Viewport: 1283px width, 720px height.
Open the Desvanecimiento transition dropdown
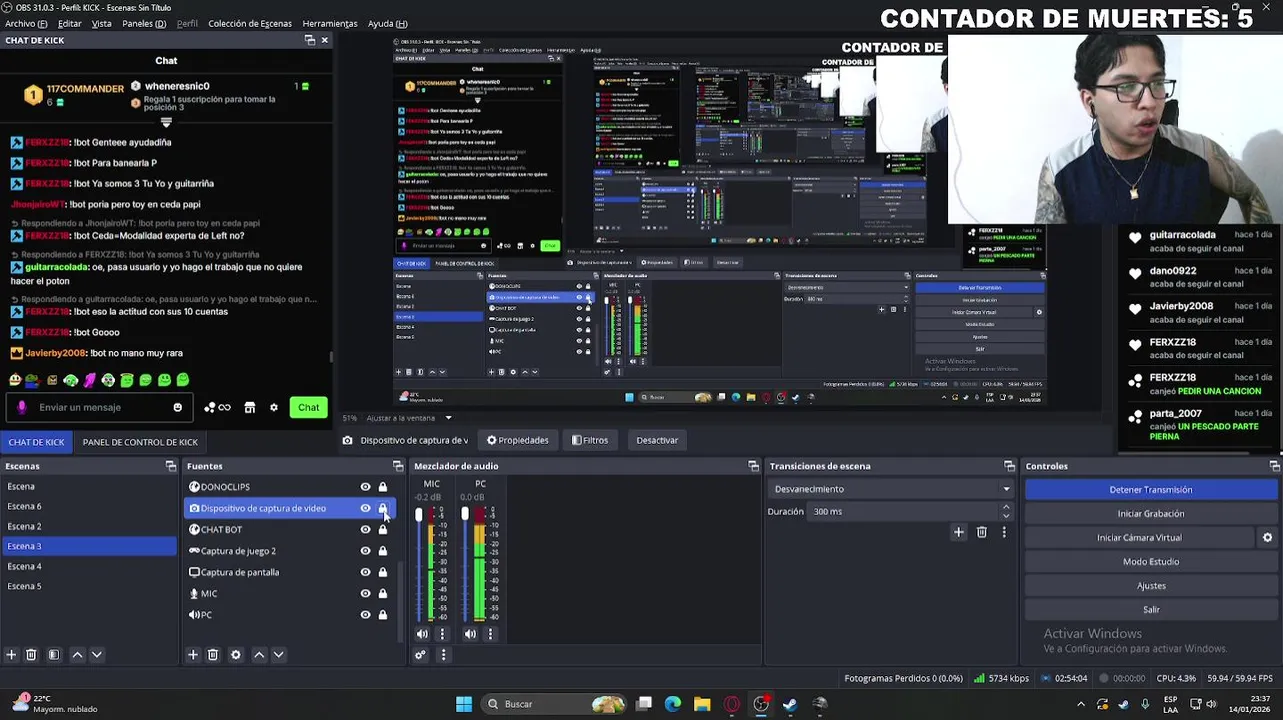890,489
